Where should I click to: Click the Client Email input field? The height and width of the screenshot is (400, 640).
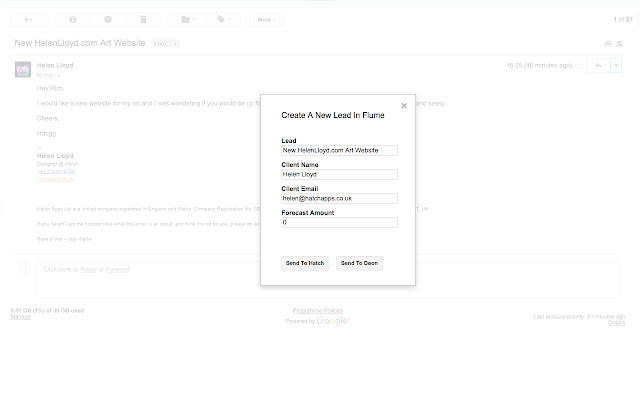click(x=339, y=198)
